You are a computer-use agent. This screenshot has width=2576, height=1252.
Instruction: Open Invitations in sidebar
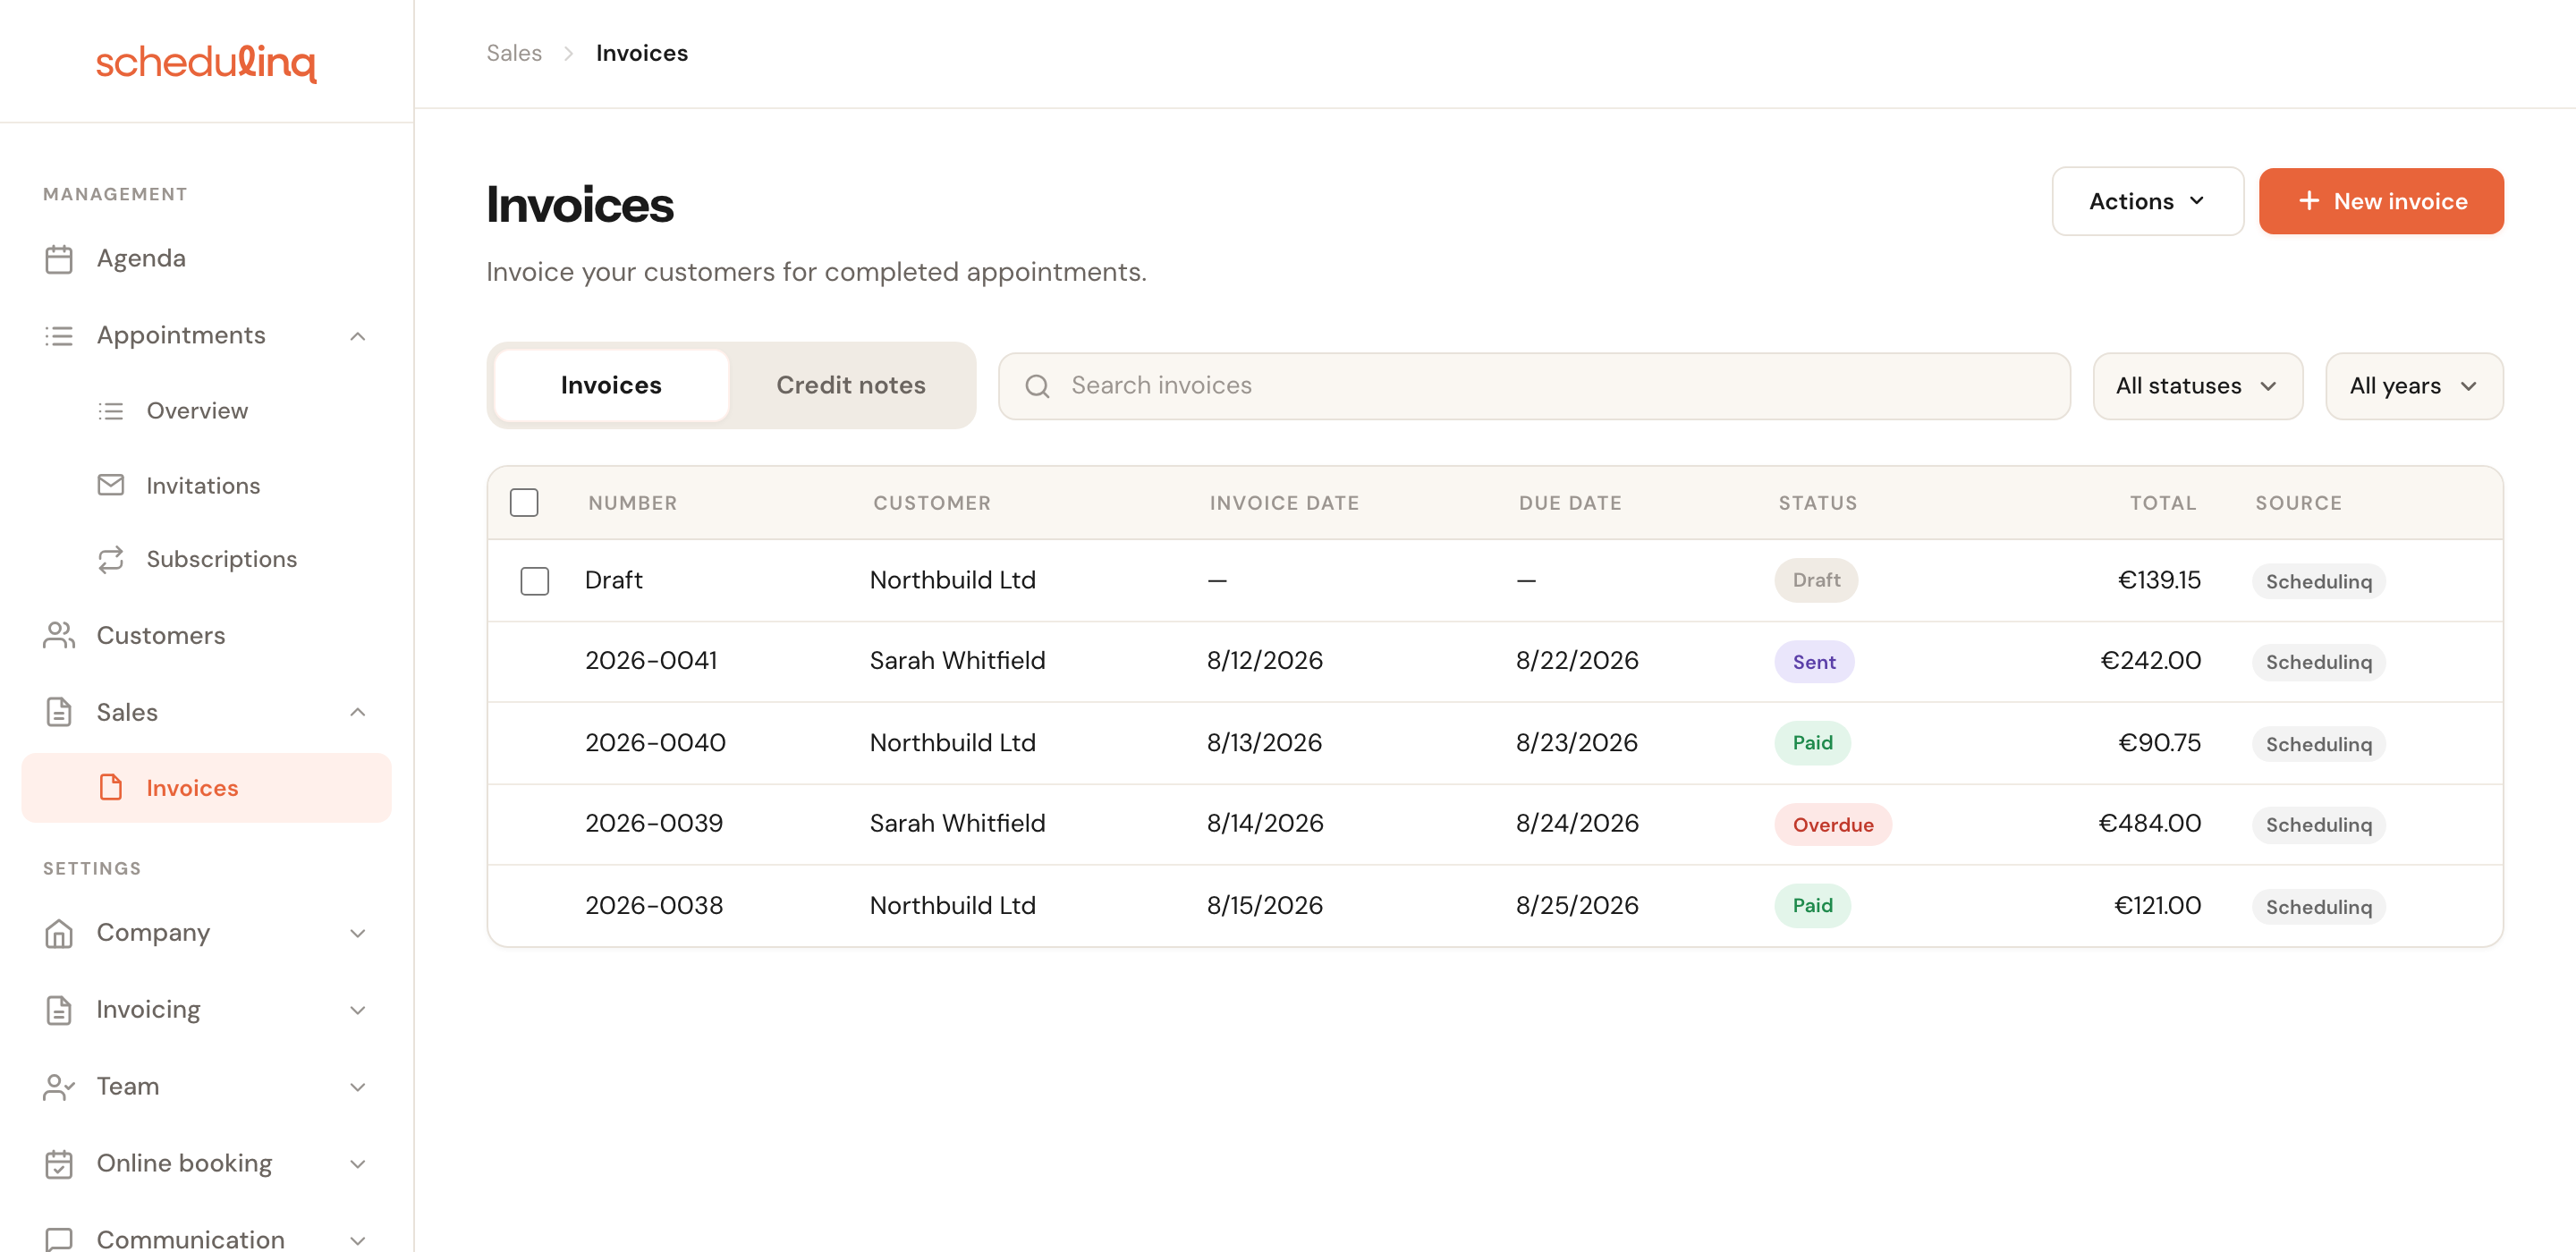pos(206,485)
